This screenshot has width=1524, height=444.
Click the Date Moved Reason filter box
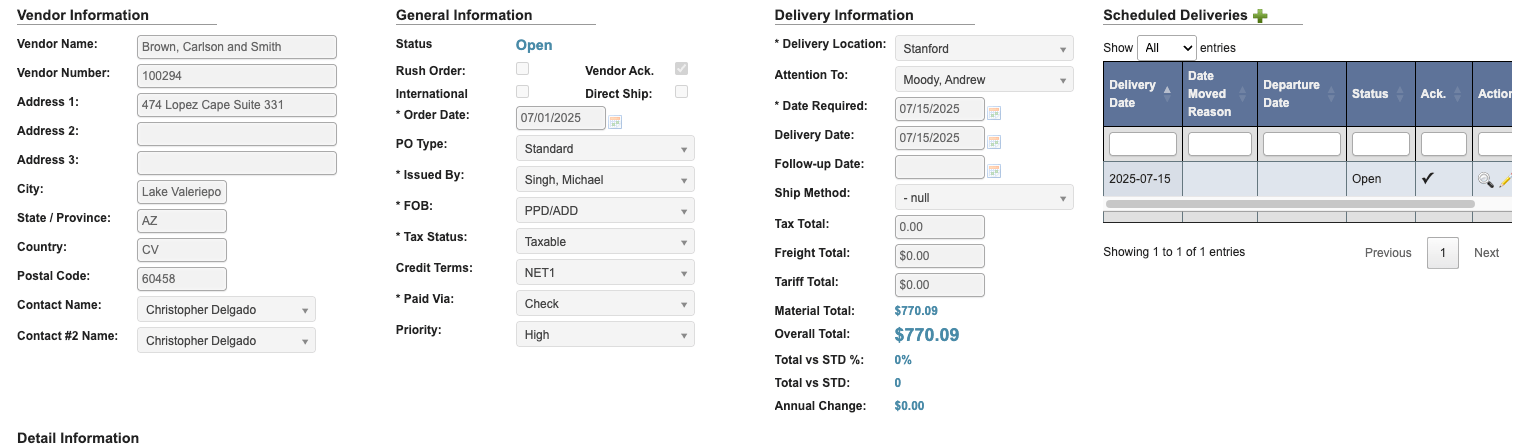1220,144
